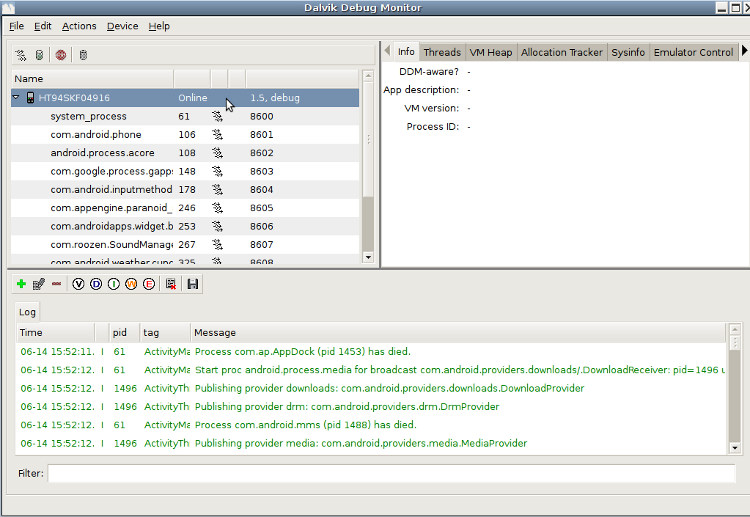The image size is (750, 517).
Task: Open the Device menu
Action: tap(122, 26)
